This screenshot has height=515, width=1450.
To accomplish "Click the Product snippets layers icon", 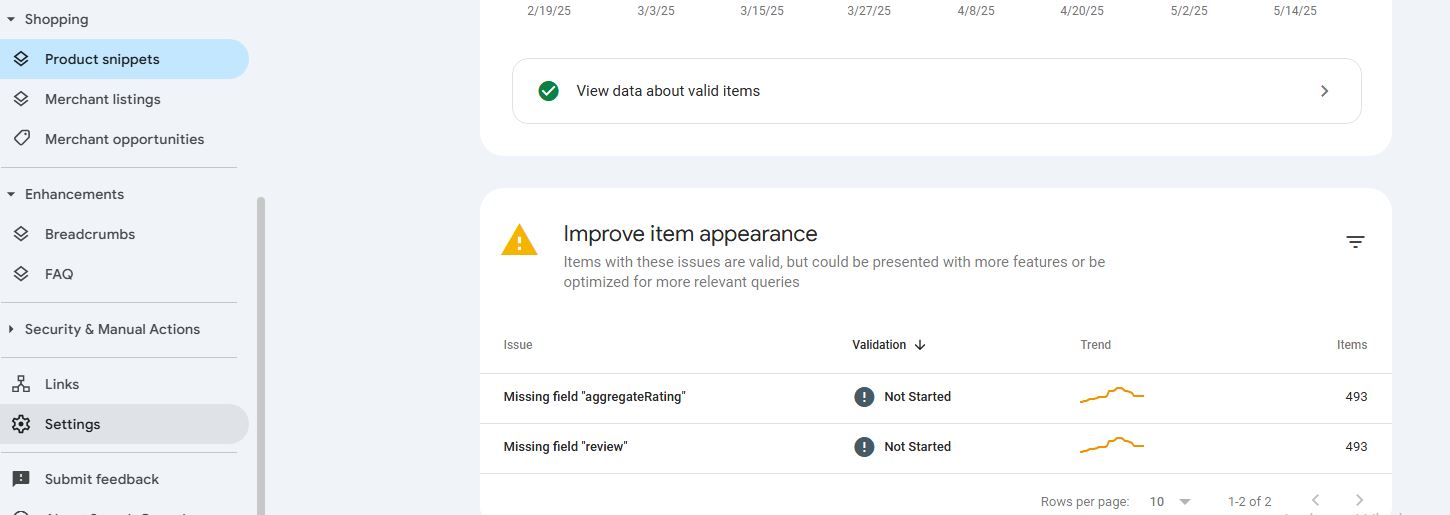I will (x=21, y=59).
